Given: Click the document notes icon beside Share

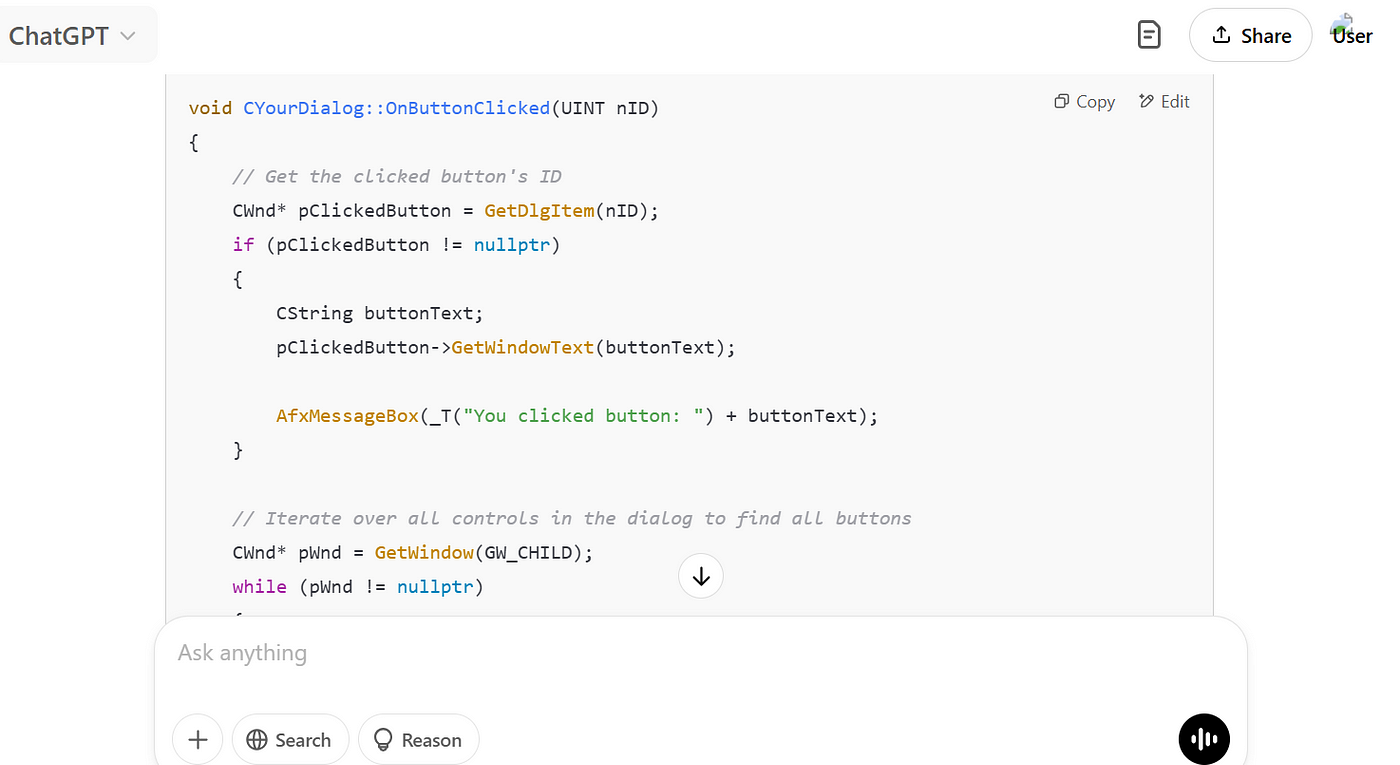Looking at the screenshot, I should (x=1149, y=36).
